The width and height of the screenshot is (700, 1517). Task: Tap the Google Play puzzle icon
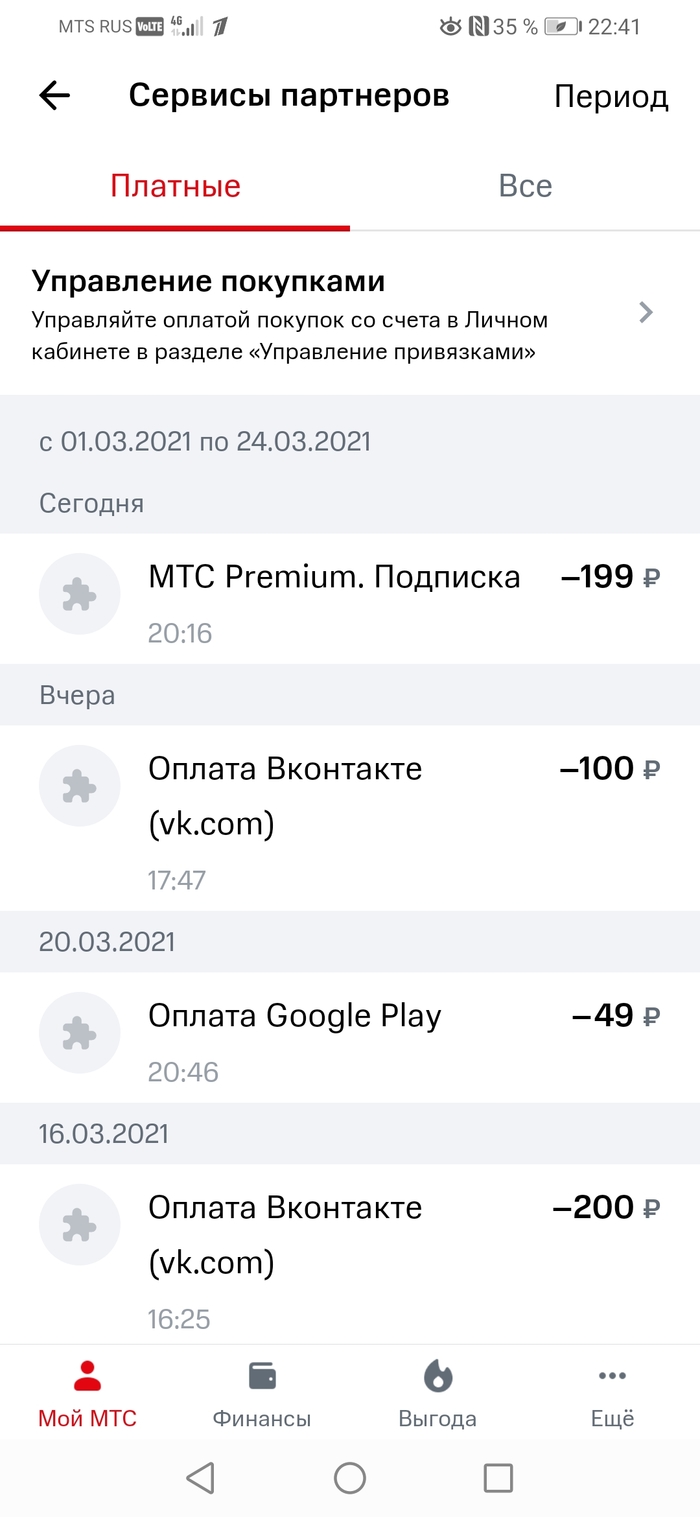click(x=80, y=1033)
